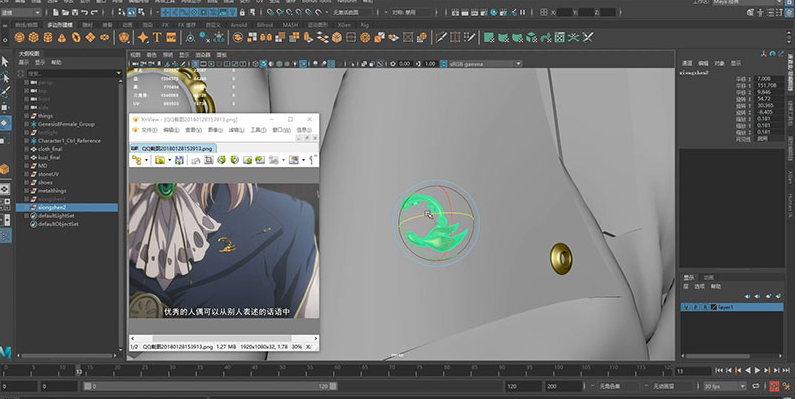Toggle auto keyframe button at bottom right
This screenshot has height=399, width=797.
click(x=774, y=386)
